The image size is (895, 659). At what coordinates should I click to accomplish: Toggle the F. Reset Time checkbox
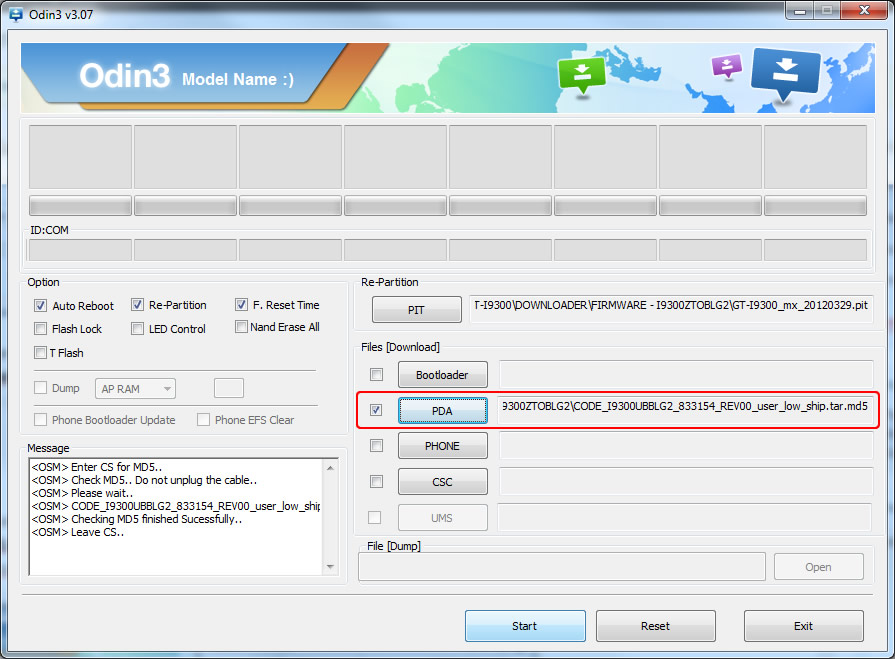(241, 305)
